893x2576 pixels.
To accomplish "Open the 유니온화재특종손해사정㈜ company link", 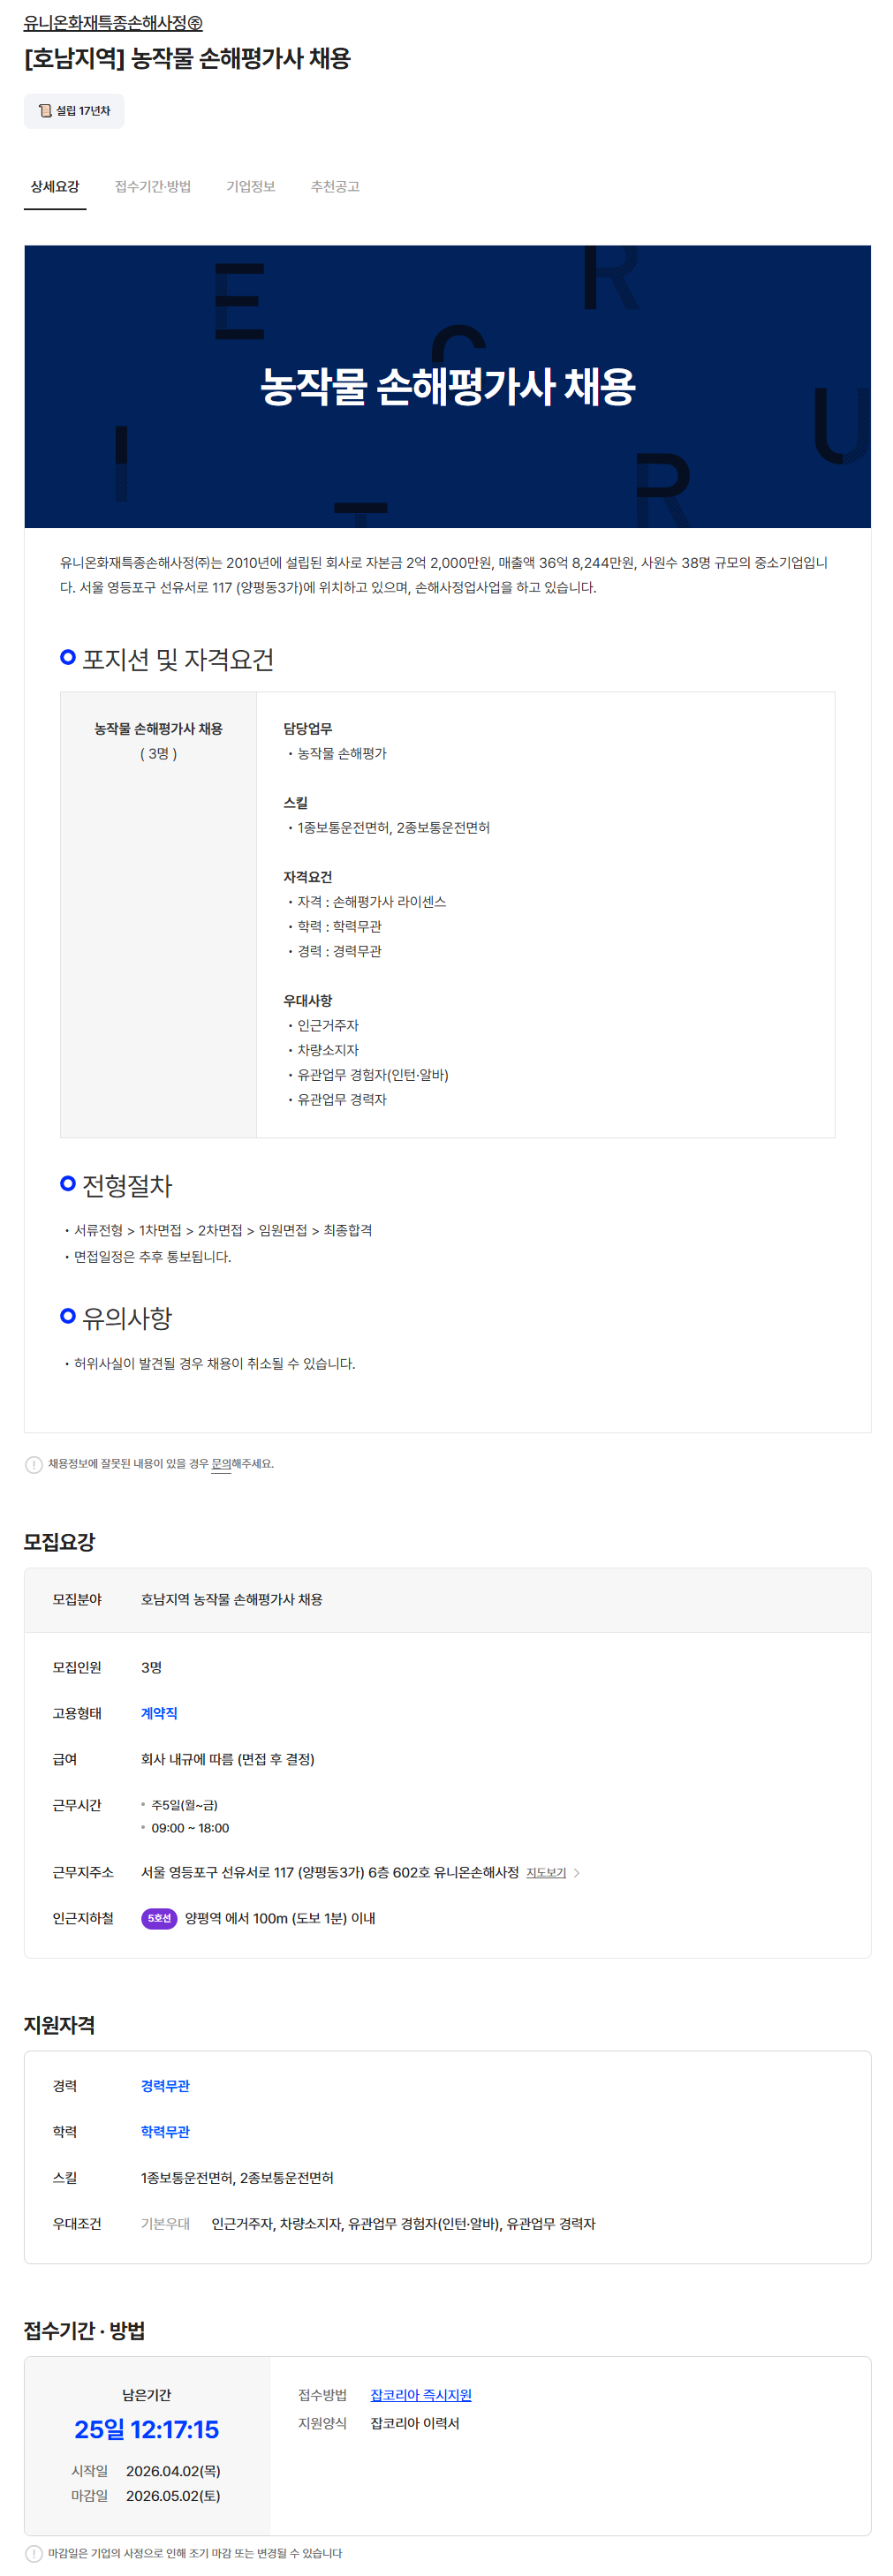I will [x=113, y=23].
